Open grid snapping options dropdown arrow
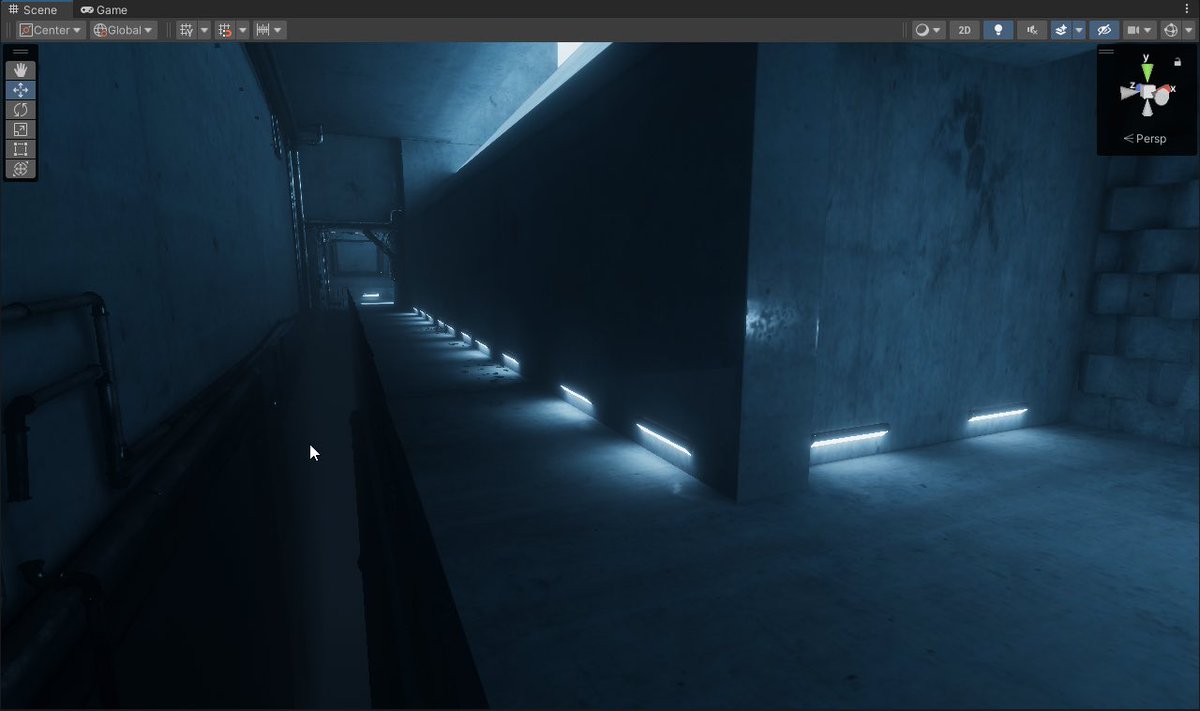This screenshot has width=1200, height=711. pyautogui.click(x=243, y=30)
